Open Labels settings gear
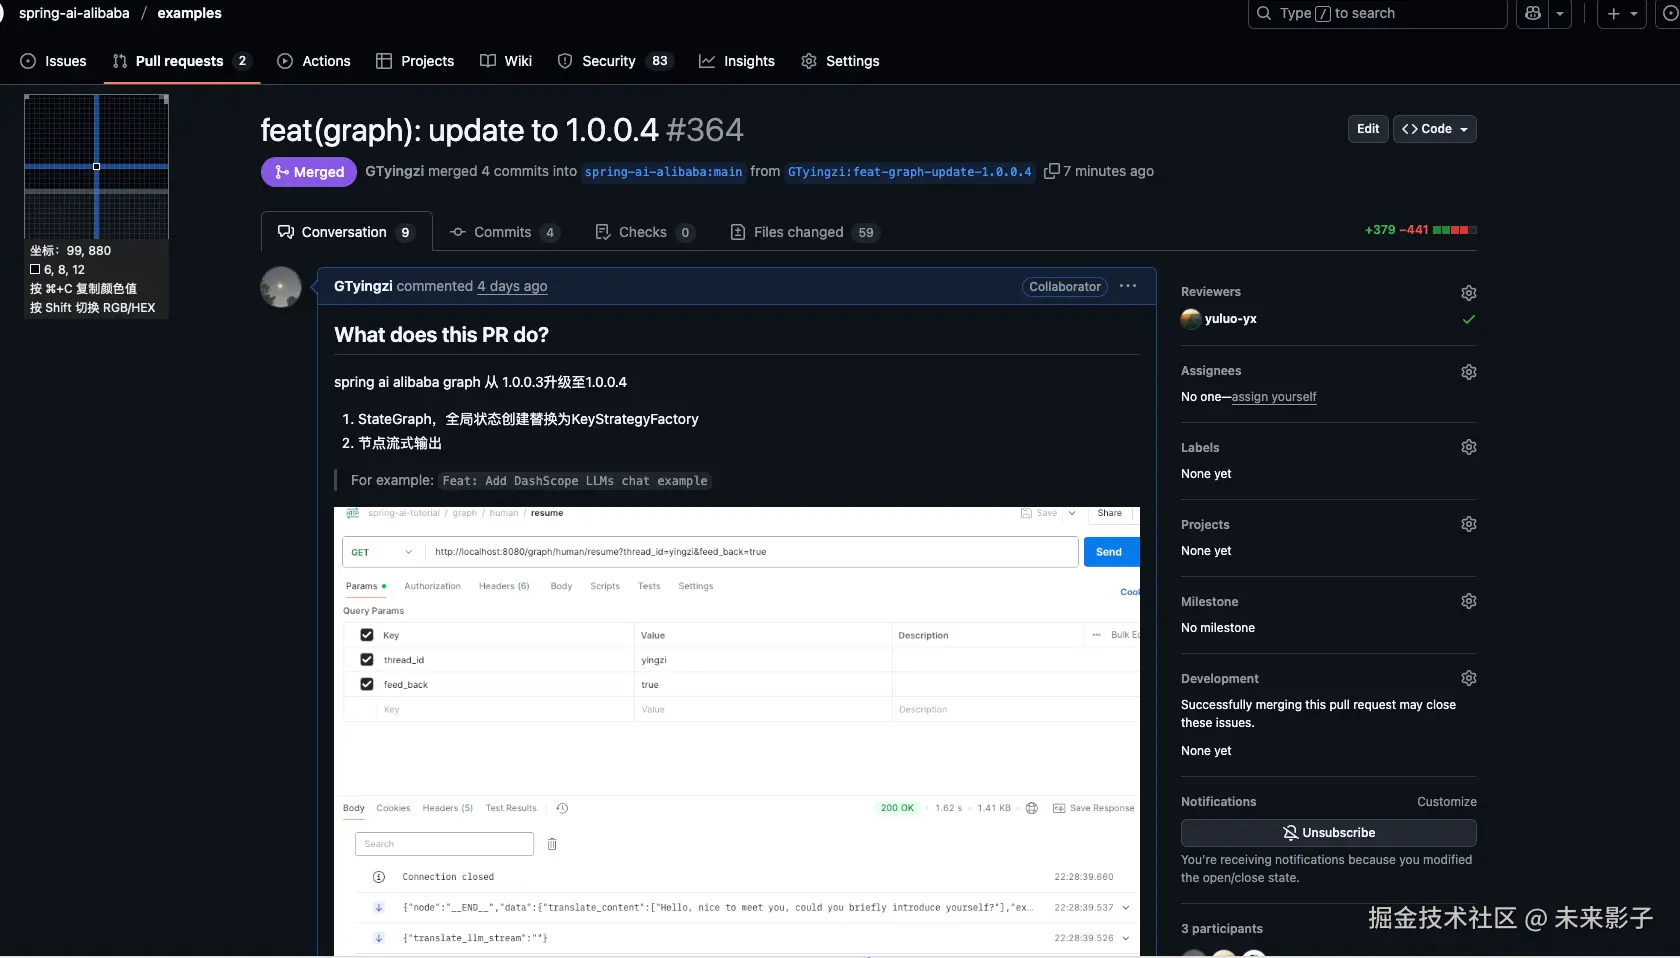This screenshot has height=958, width=1680. [x=1468, y=447]
